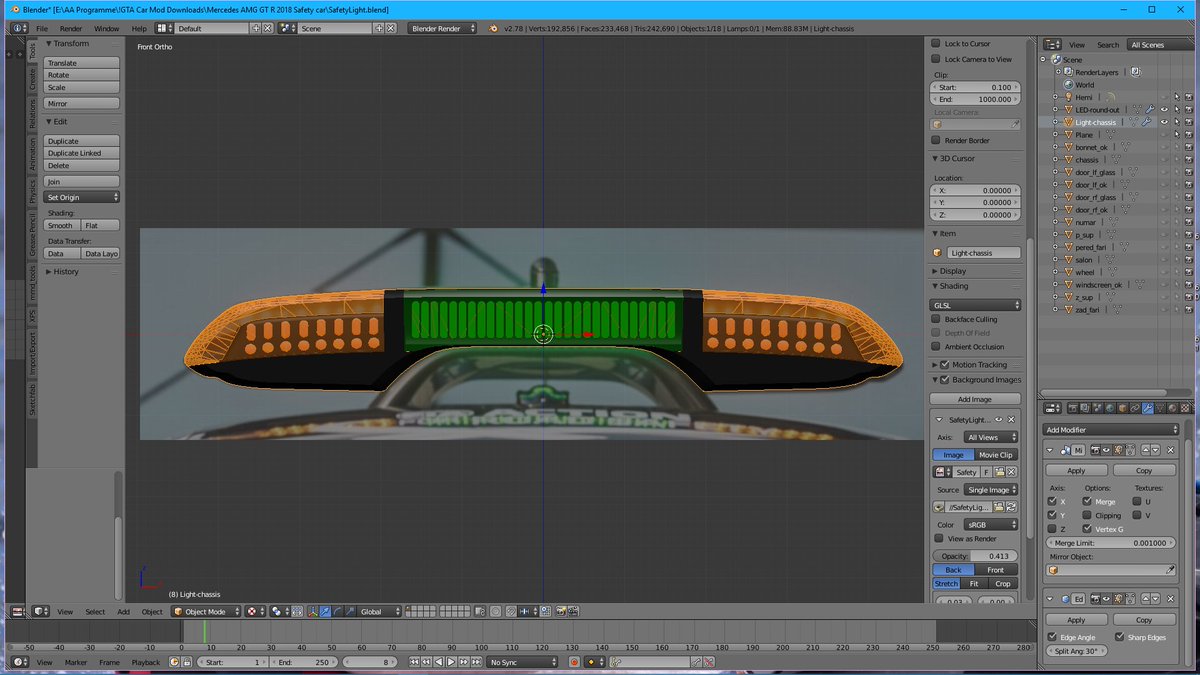Image resolution: width=1200 pixels, height=675 pixels.
Task: Open the viewport shading sphere selector
Action: click(x=258, y=611)
